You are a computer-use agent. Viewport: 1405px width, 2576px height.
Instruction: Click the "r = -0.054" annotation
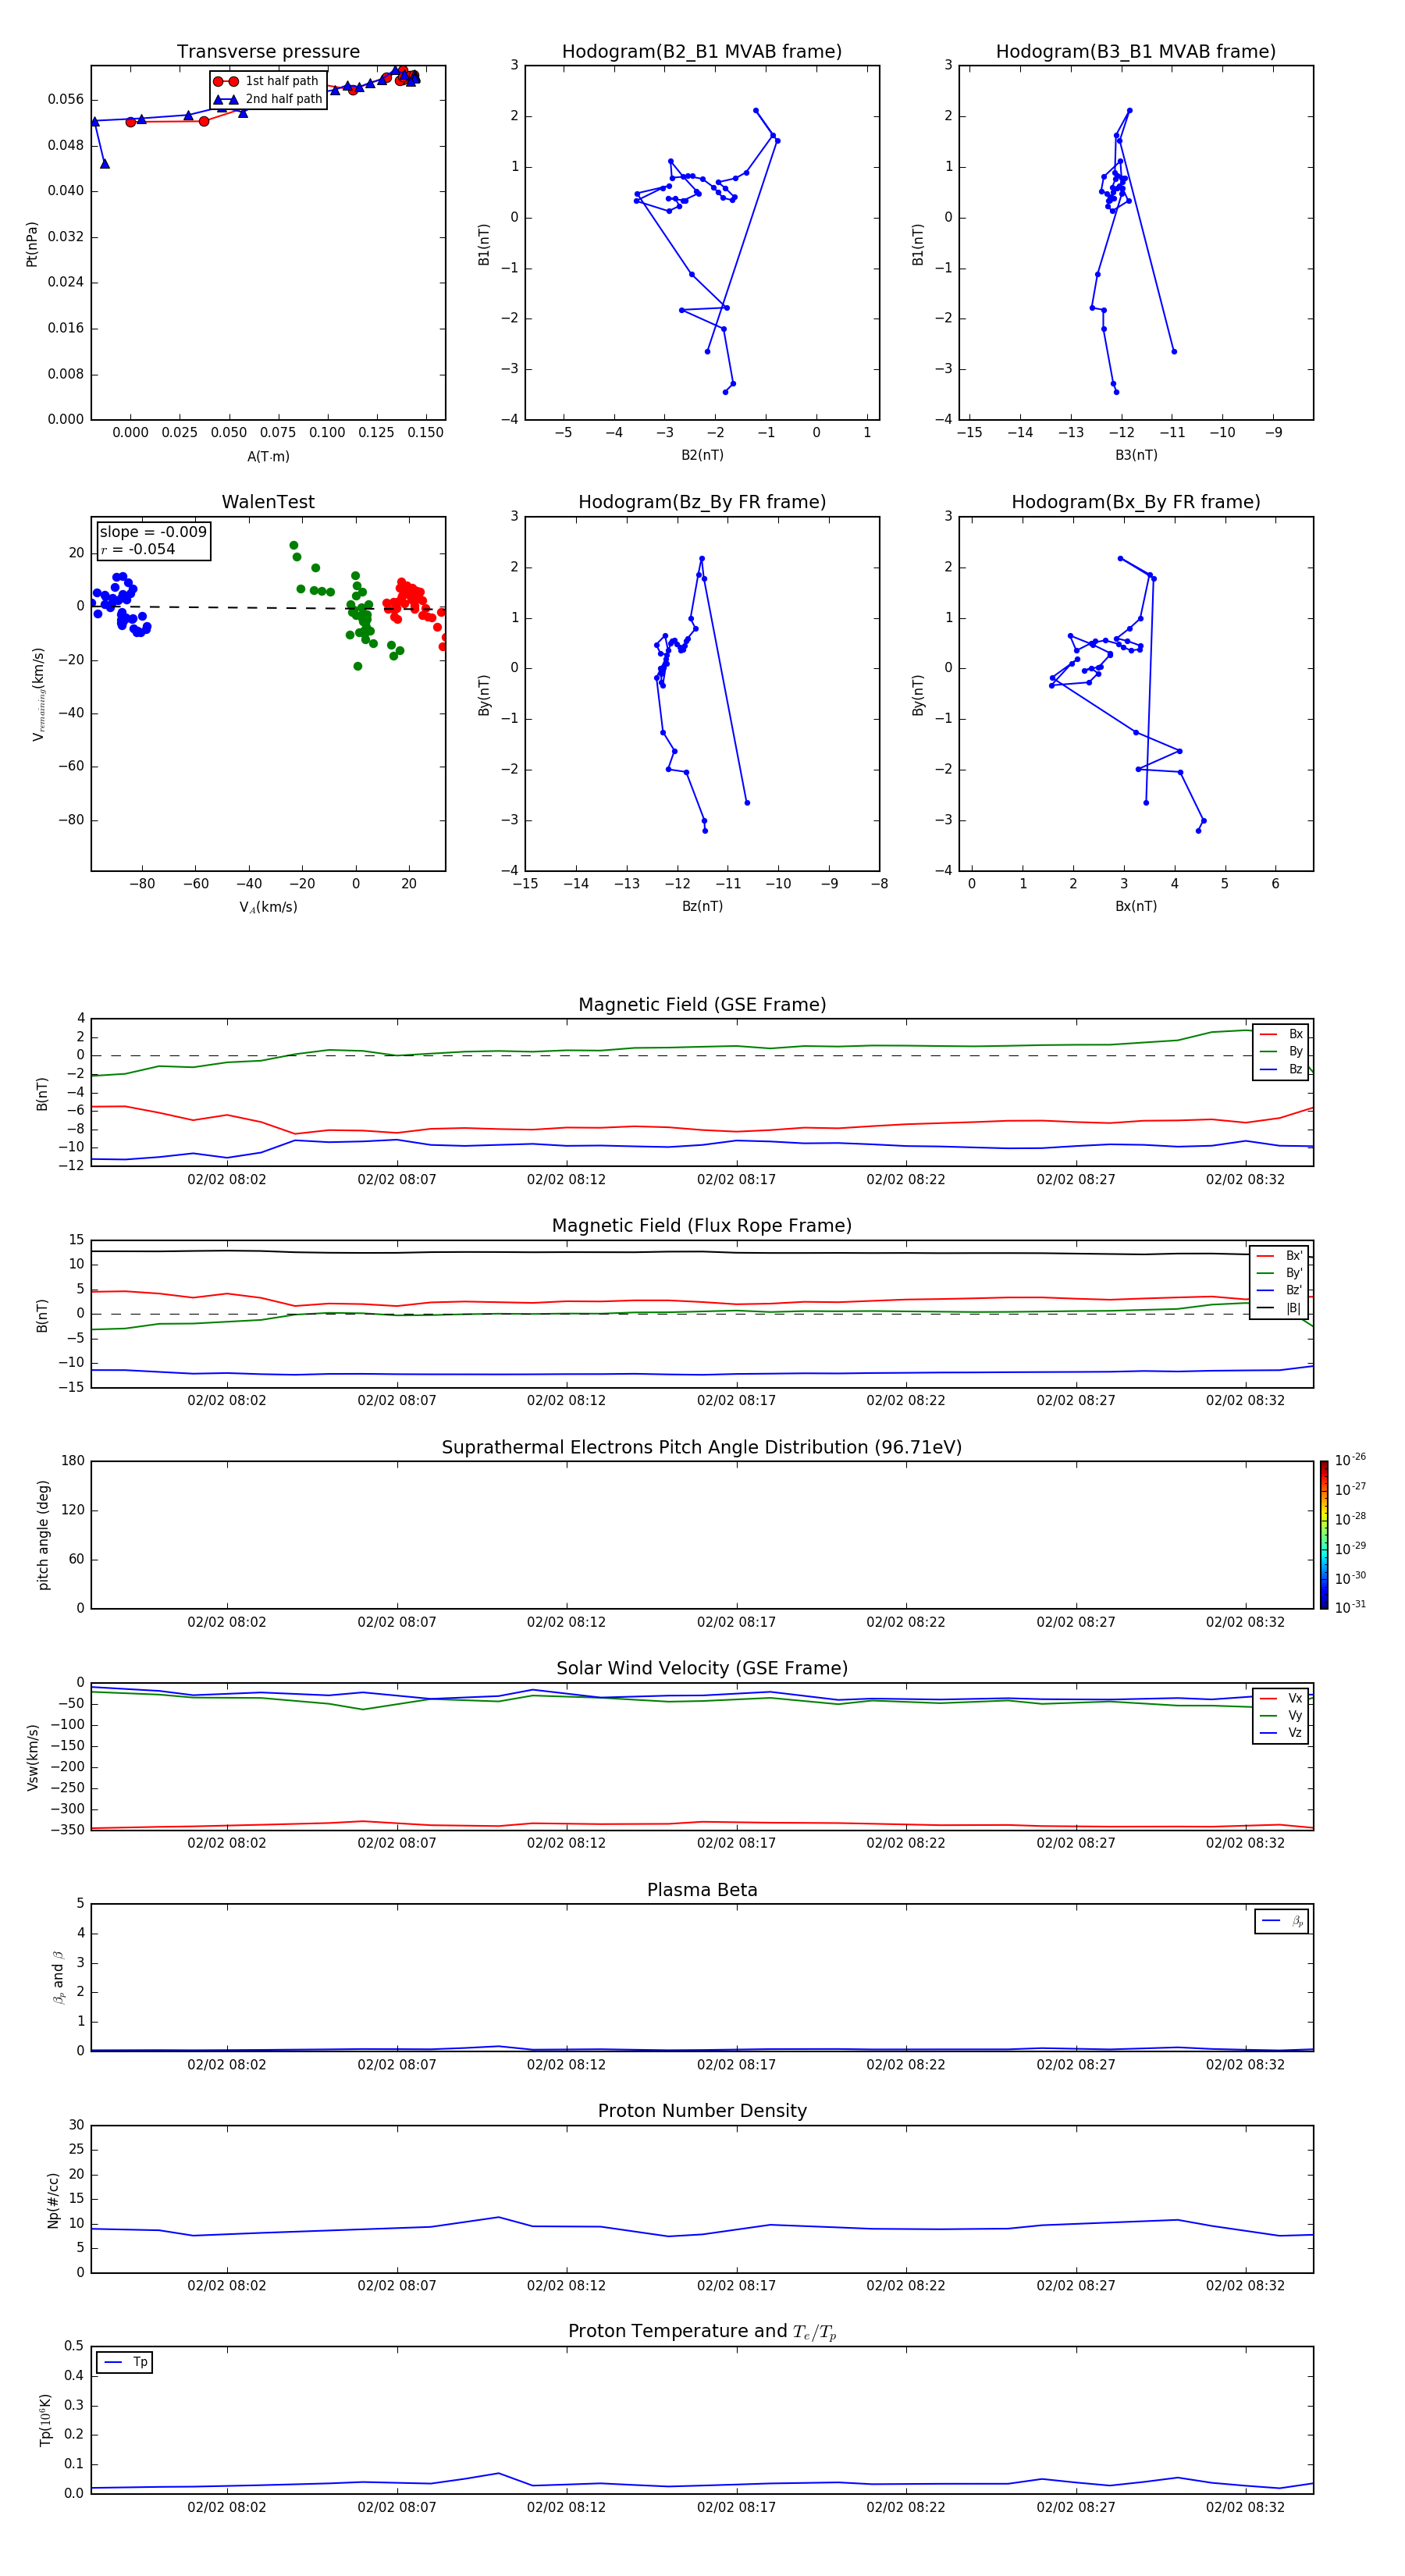(x=138, y=549)
